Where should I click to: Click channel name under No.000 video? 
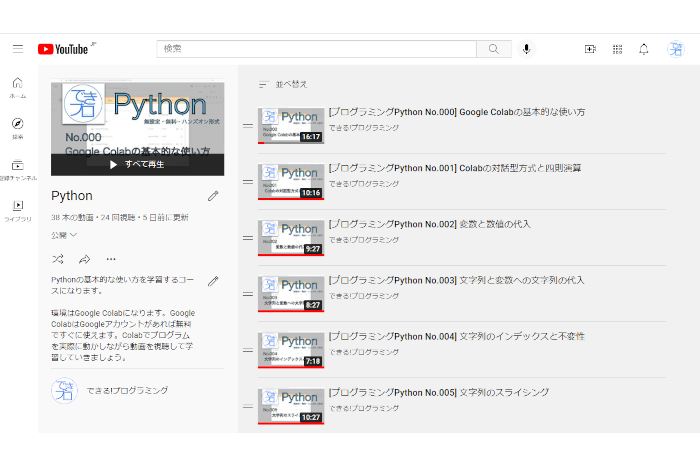click(x=364, y=128)
